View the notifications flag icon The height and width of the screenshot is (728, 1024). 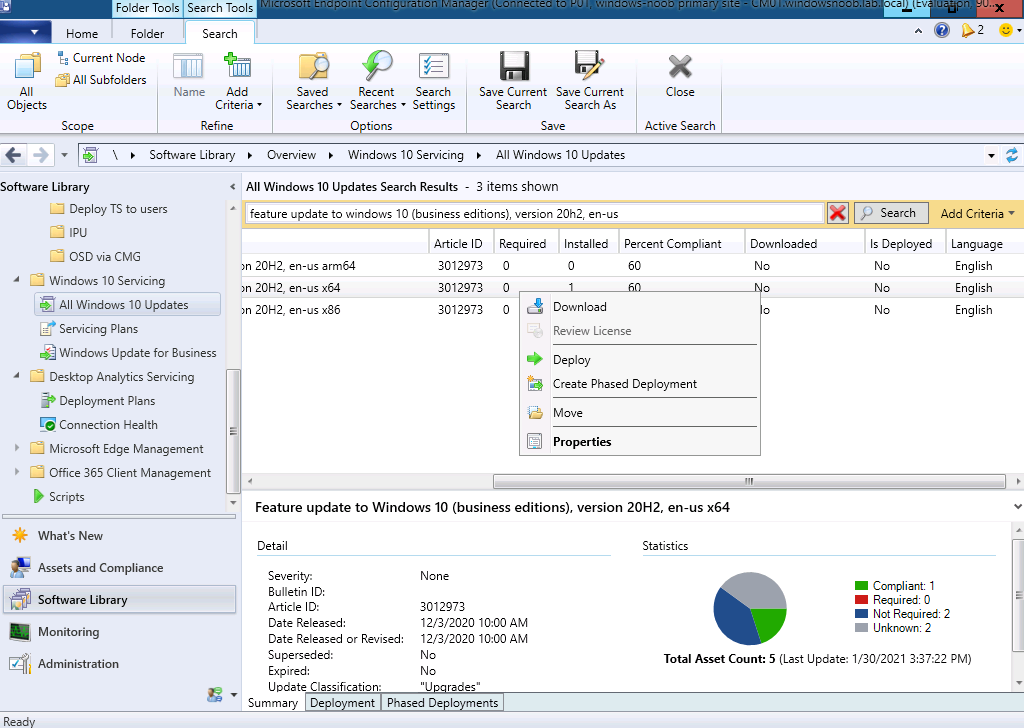(x=968, y=30)
